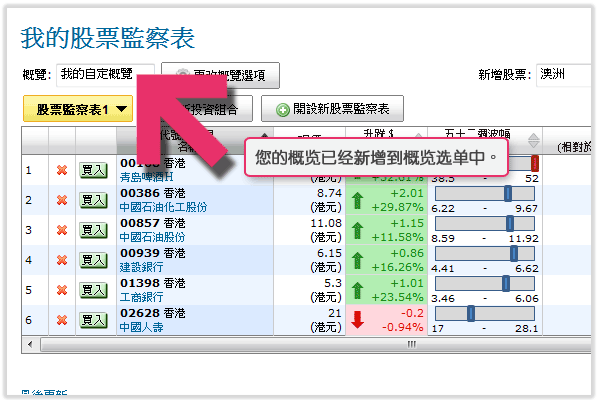Select change value -0.94%
Viewport: 600px width, 400px height.
pos(403,327)
